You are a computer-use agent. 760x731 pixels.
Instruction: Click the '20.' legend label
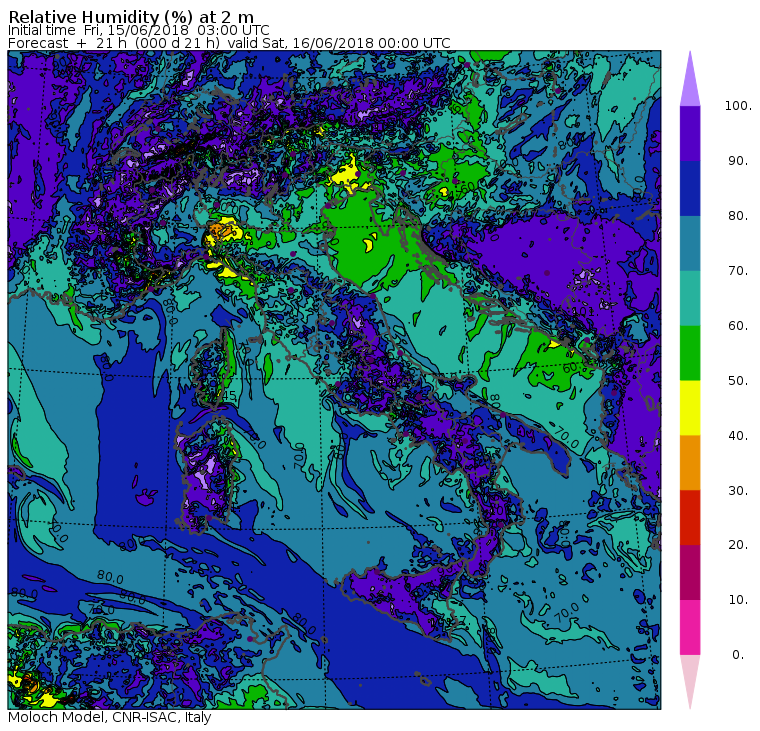[x=738, y=545]
